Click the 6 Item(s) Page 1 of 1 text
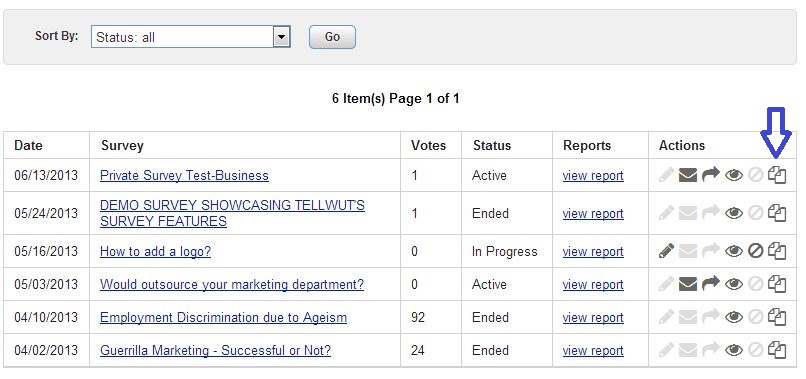The image size is (806, 379). click(396, 98)
